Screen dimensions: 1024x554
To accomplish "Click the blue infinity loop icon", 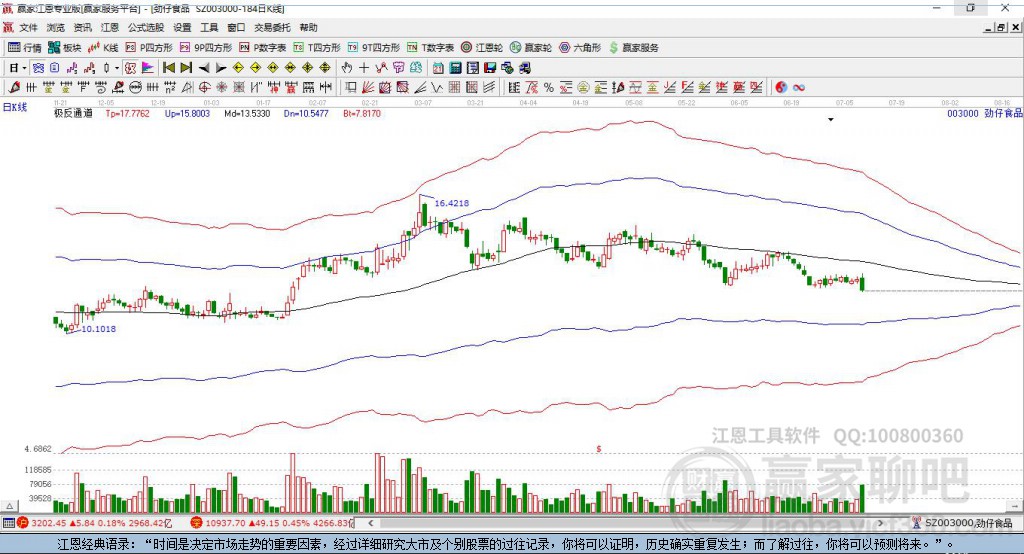I will (799, 87).
